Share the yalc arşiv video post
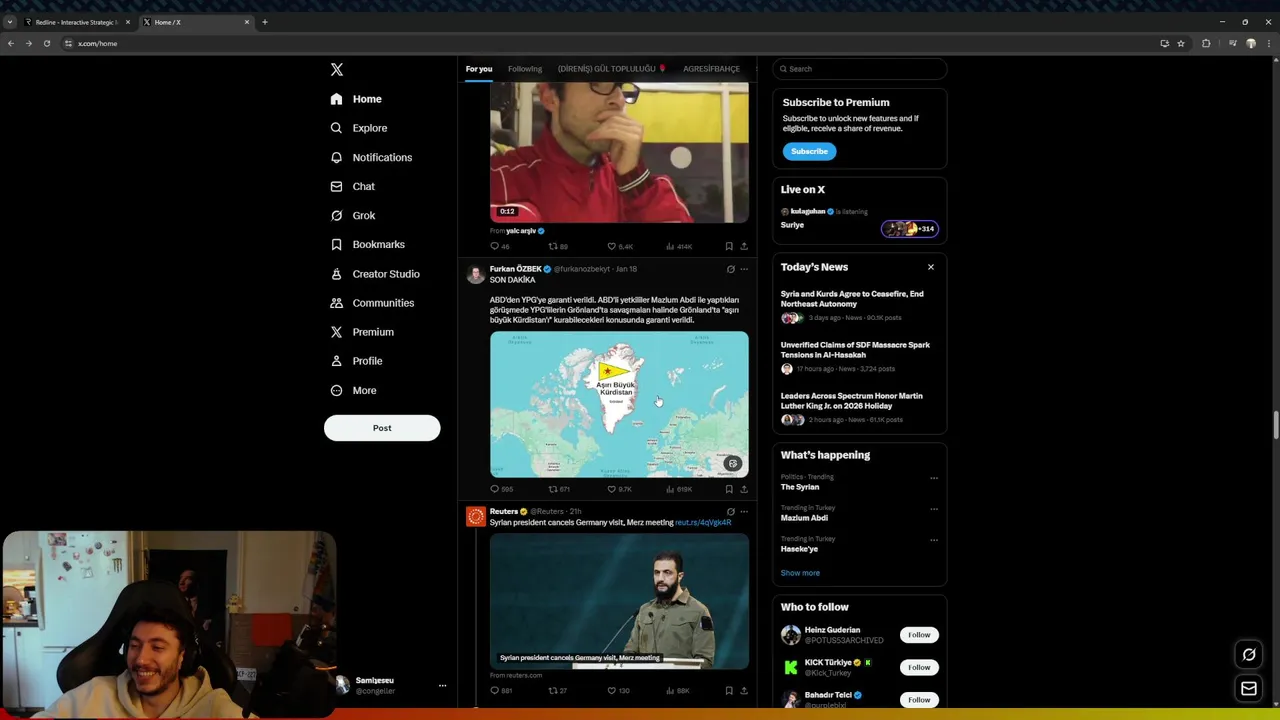 point(744,246)
